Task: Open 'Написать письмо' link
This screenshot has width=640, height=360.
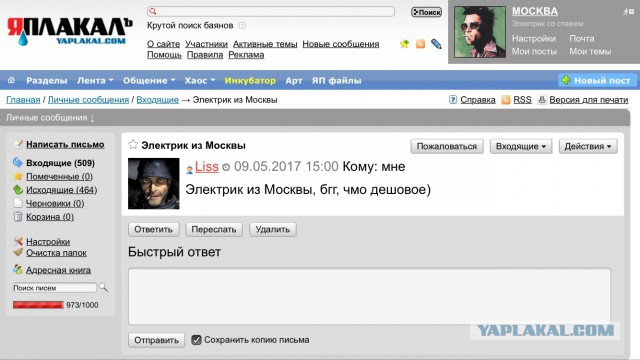Action: coord(65,144)
